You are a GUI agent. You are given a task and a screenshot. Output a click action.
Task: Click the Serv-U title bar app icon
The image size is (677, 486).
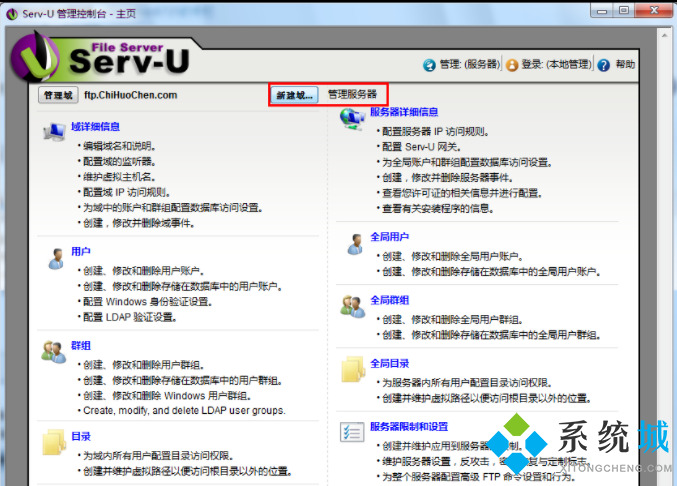click(x=11, y=14)
